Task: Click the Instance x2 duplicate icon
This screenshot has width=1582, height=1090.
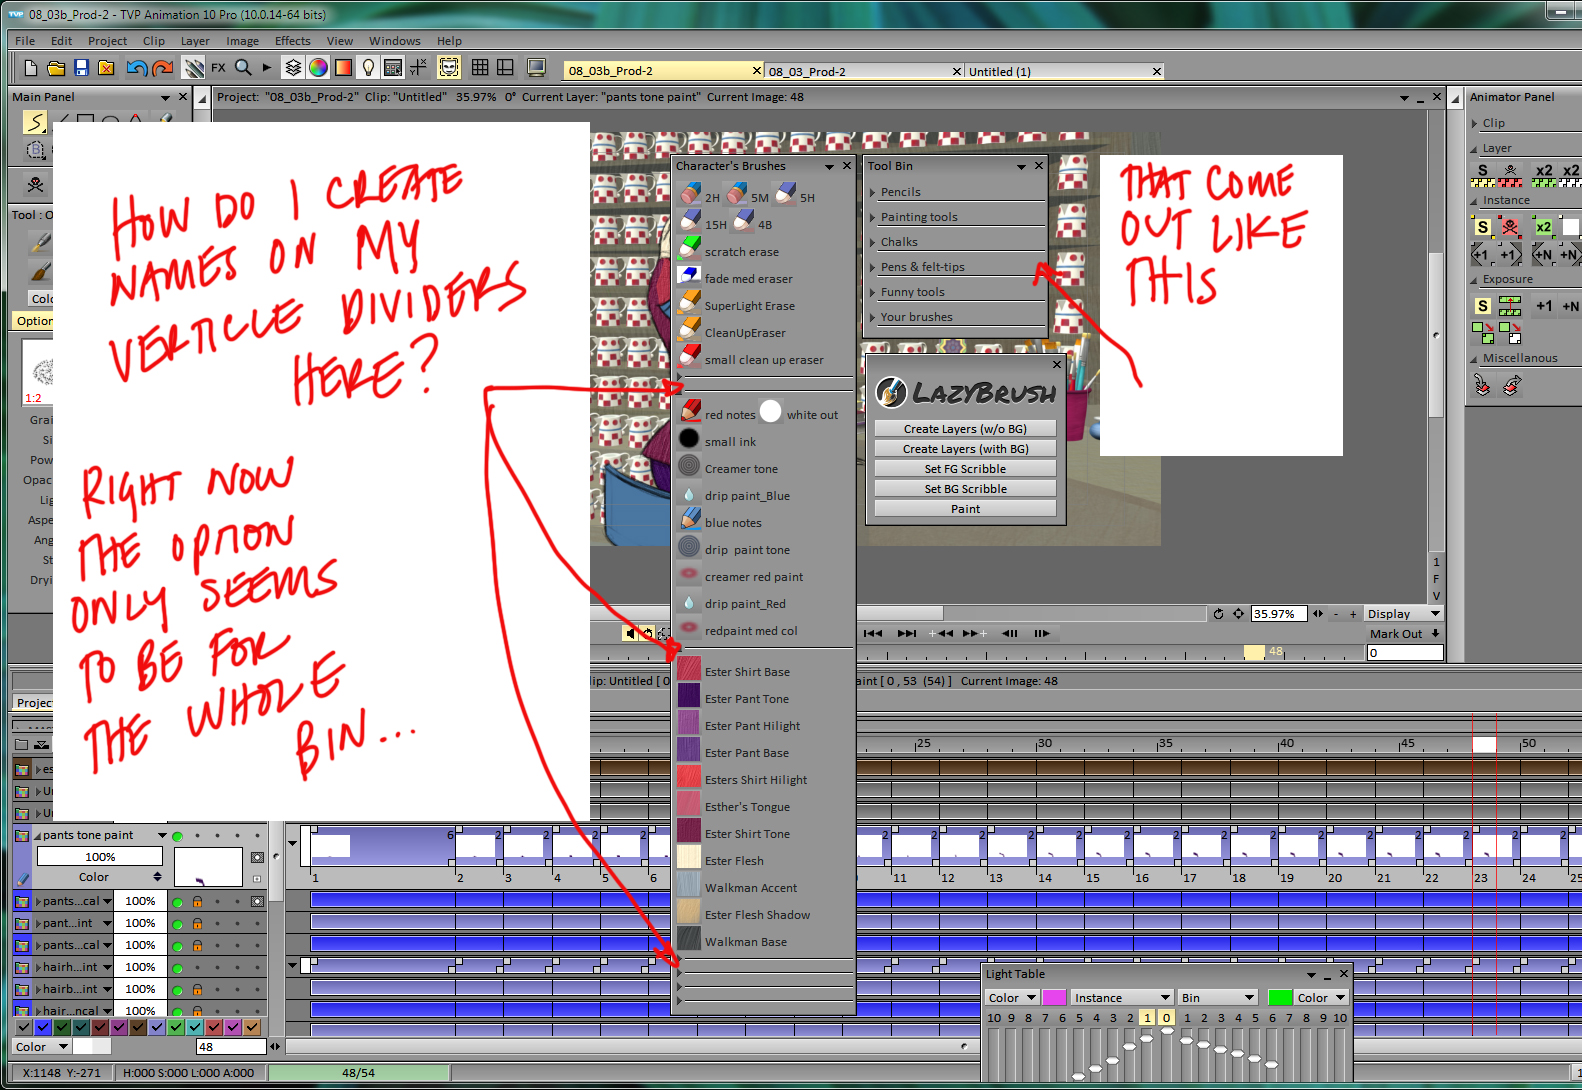Action: tap(1543, 228)
